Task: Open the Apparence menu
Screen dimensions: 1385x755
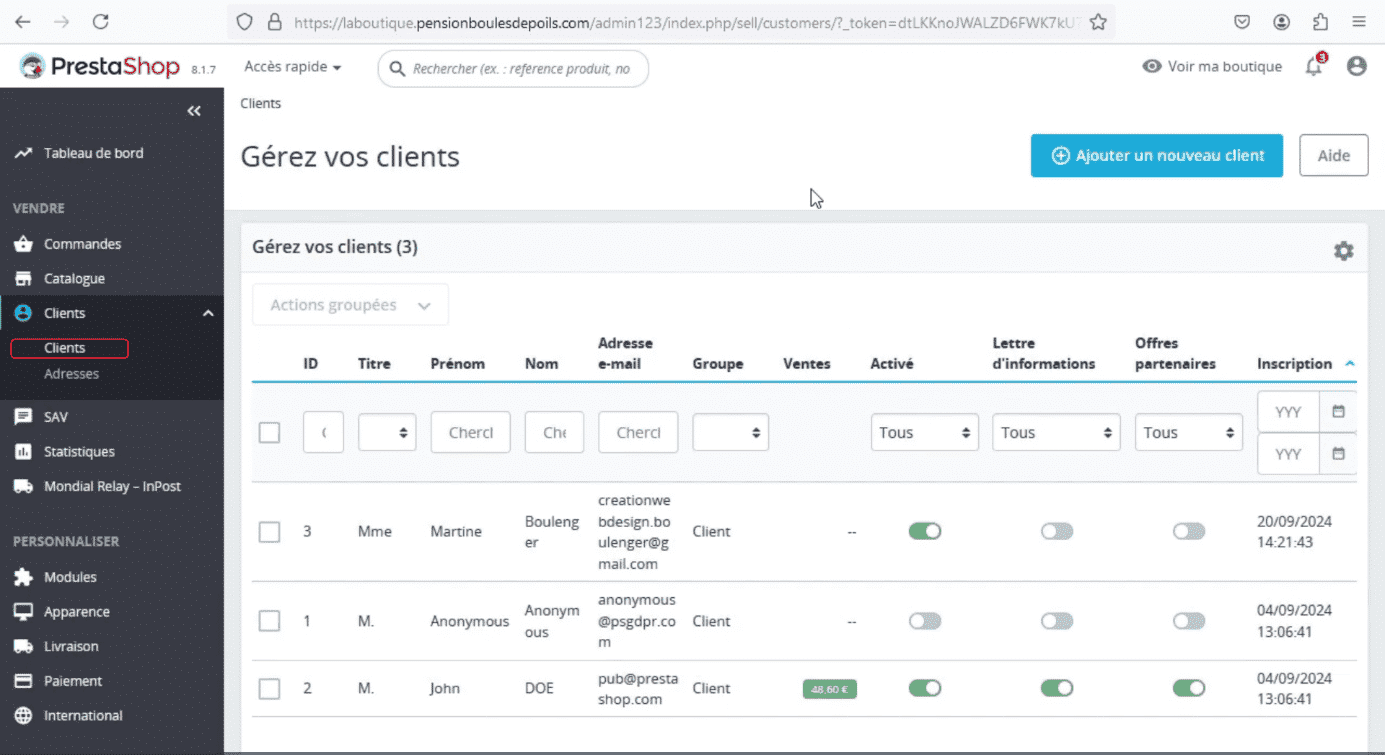Action: click(x=77, y=612)
